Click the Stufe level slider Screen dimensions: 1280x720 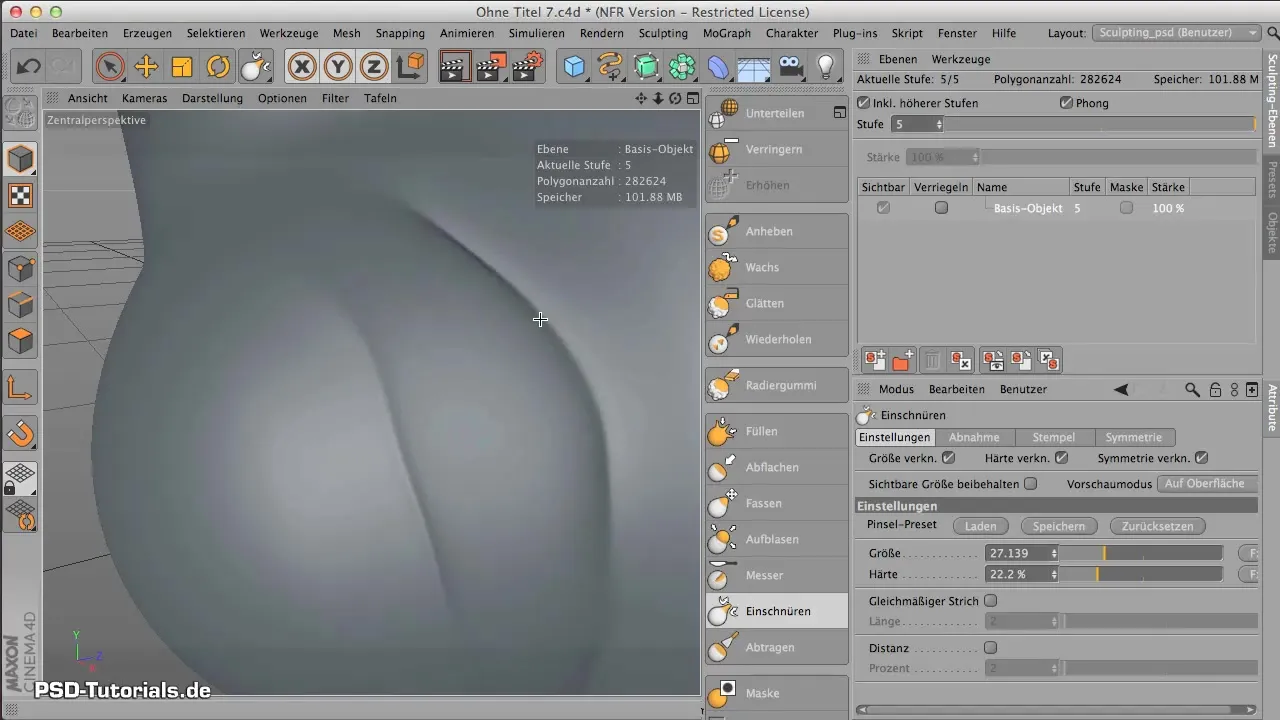[1100, 125]
